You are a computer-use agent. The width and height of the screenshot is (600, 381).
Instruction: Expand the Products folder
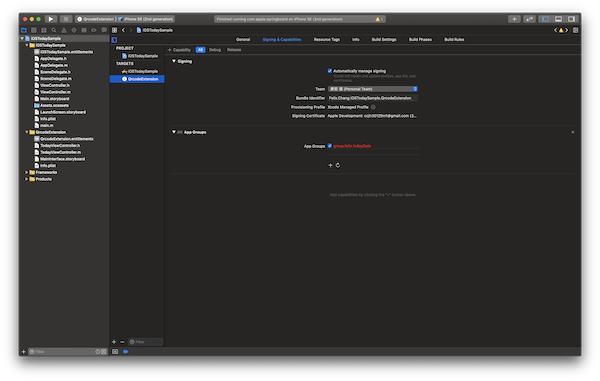click(27, 179)
